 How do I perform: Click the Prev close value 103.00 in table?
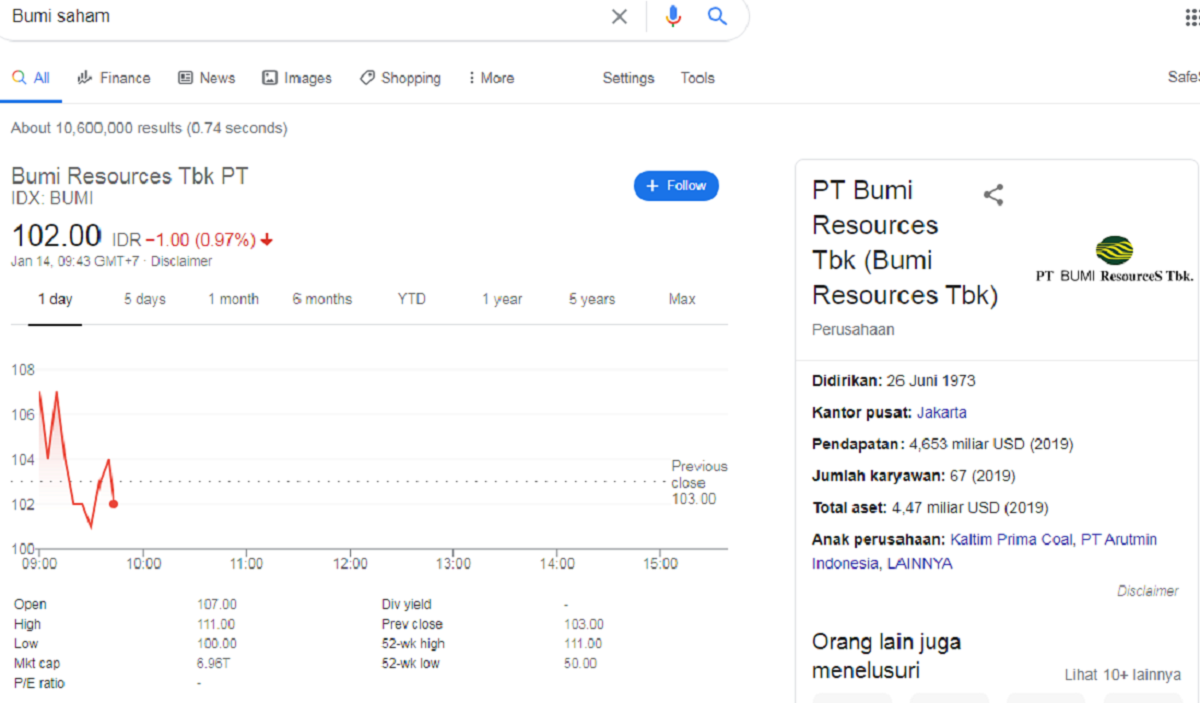(583, 624)
